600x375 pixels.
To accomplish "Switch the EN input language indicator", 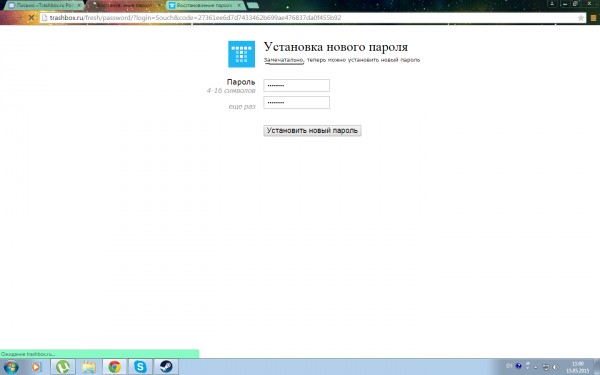I will pos(509,366).
